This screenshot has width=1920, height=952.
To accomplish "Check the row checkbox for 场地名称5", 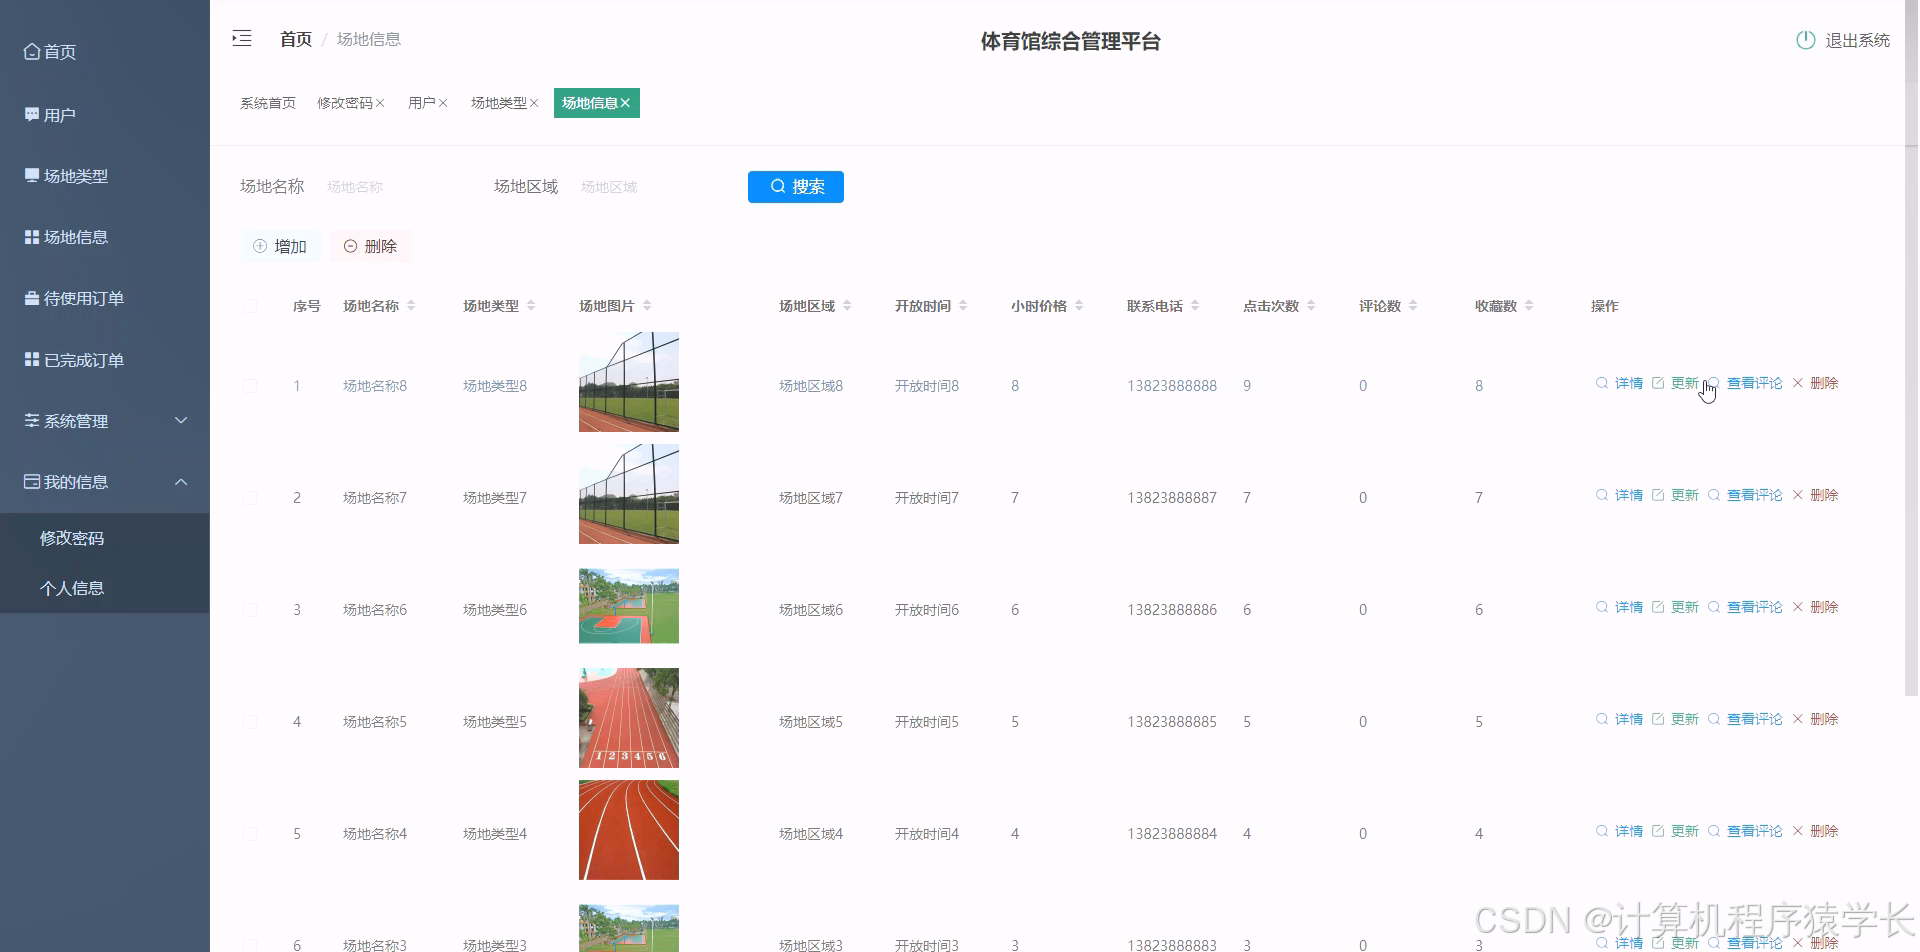I will click(x=250, y=722).
